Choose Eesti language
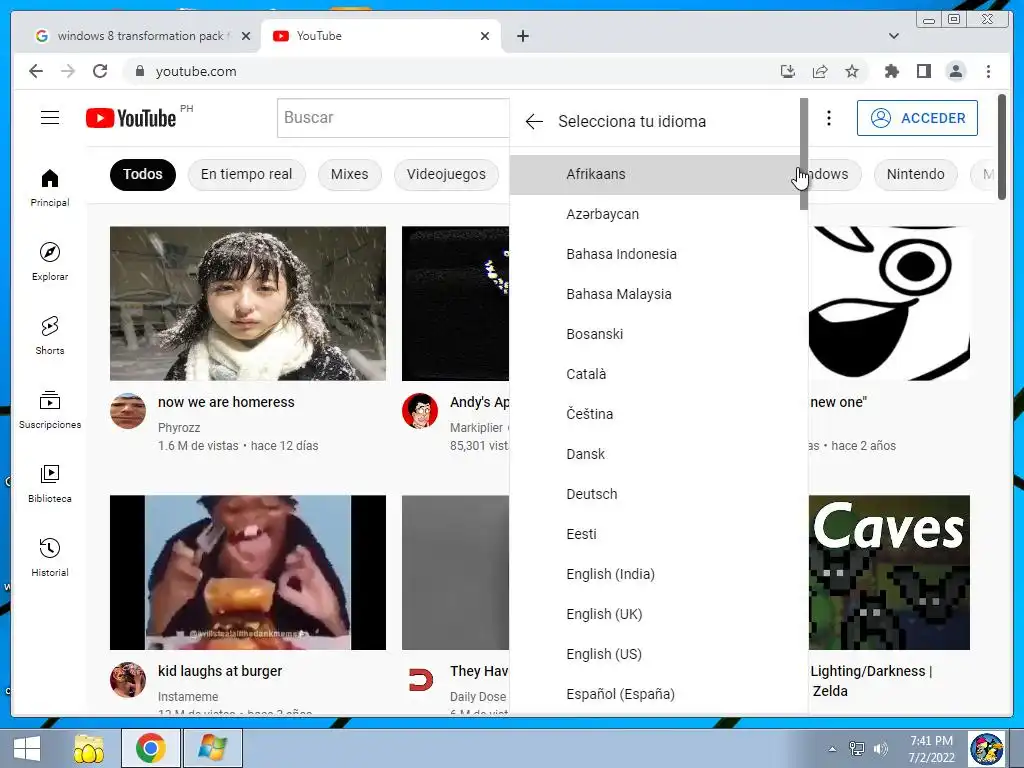This screenshot has width=1024, height=768. click(654, 534)
